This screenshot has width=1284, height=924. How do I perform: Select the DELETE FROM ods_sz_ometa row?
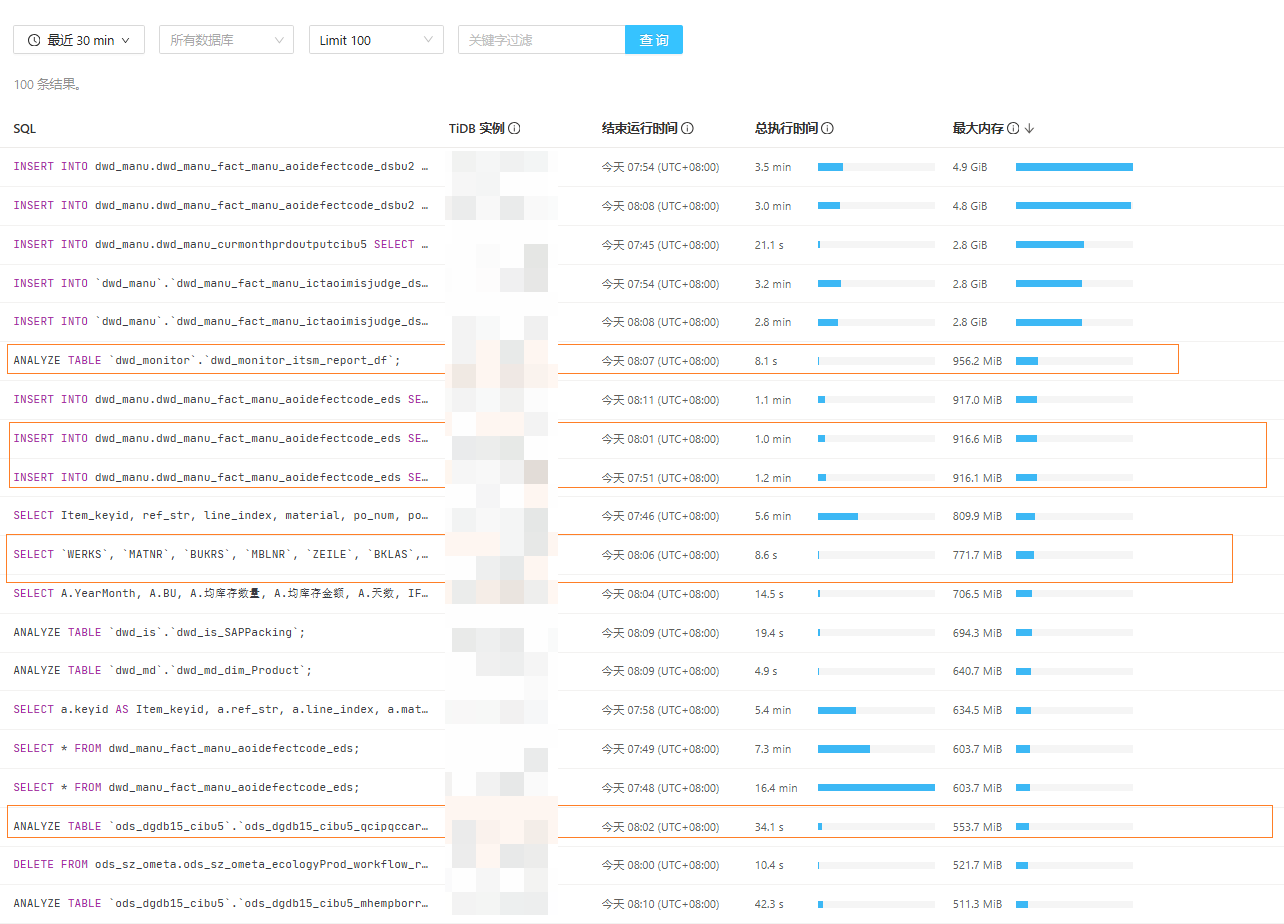pyautogui.click(x=642, y=865)
